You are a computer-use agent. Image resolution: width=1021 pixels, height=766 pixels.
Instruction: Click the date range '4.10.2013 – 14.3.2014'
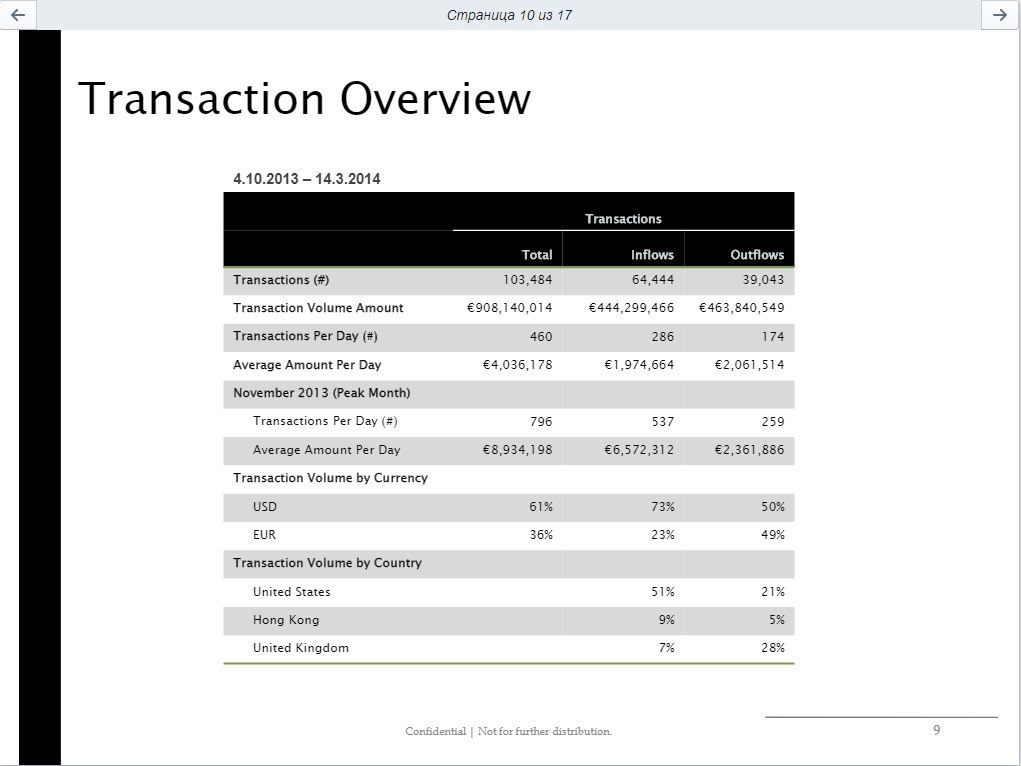[307, 178]
